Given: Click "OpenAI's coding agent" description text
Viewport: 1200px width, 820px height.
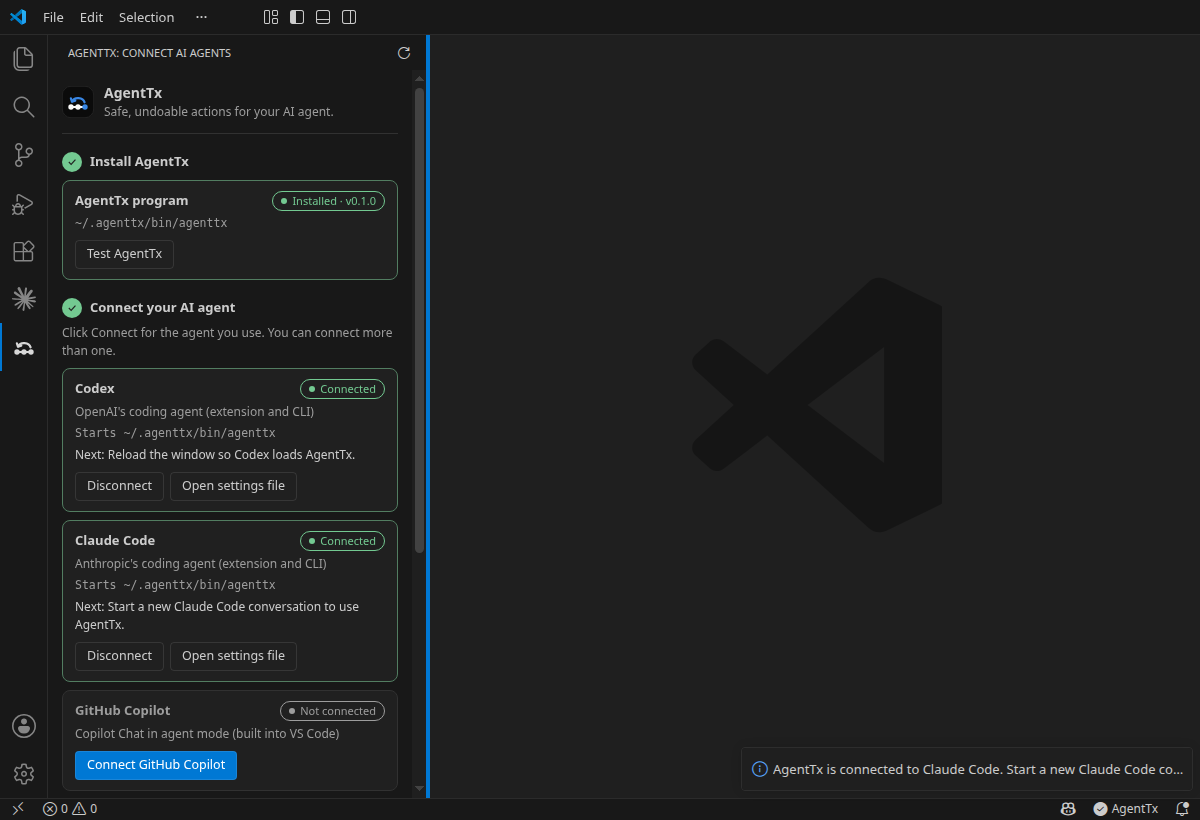Looking at the screenshot, I should (195, 411).
